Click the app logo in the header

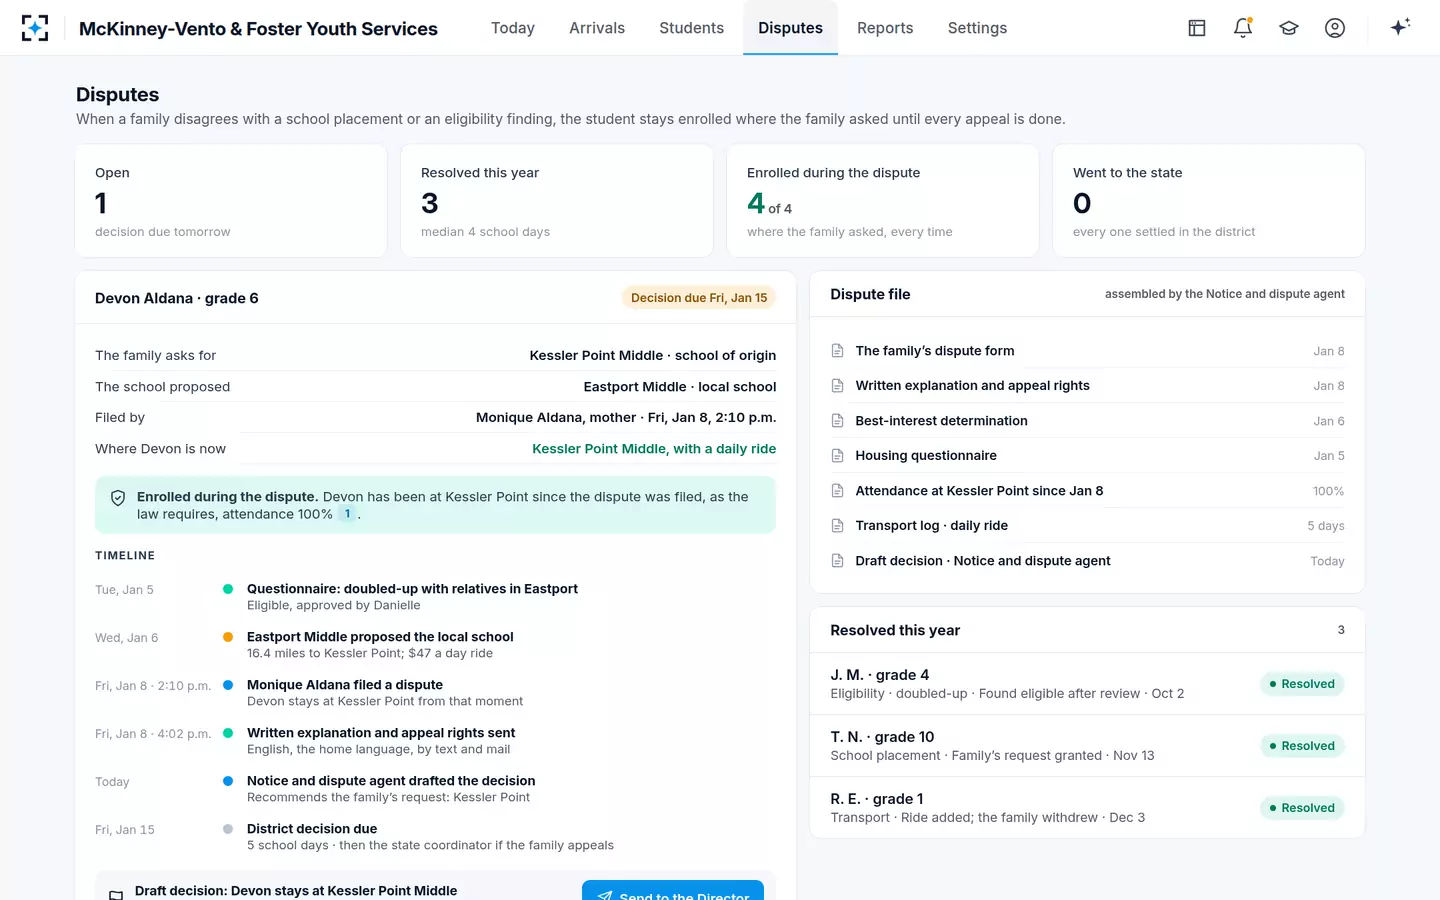pyautogui.click(x=35, y=28)
